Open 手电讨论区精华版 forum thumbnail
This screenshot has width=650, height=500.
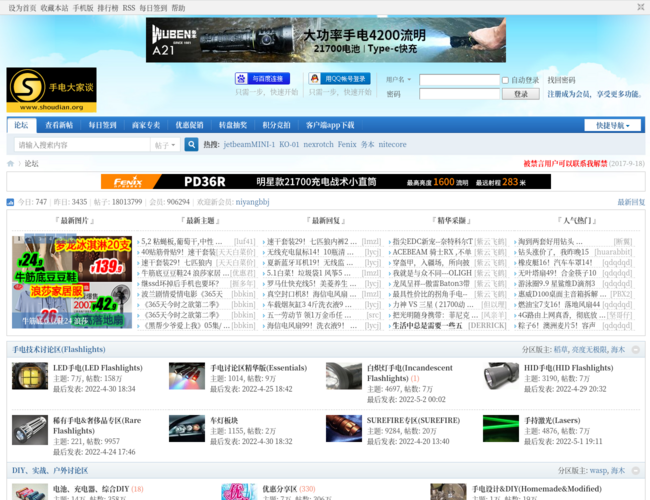187,376
